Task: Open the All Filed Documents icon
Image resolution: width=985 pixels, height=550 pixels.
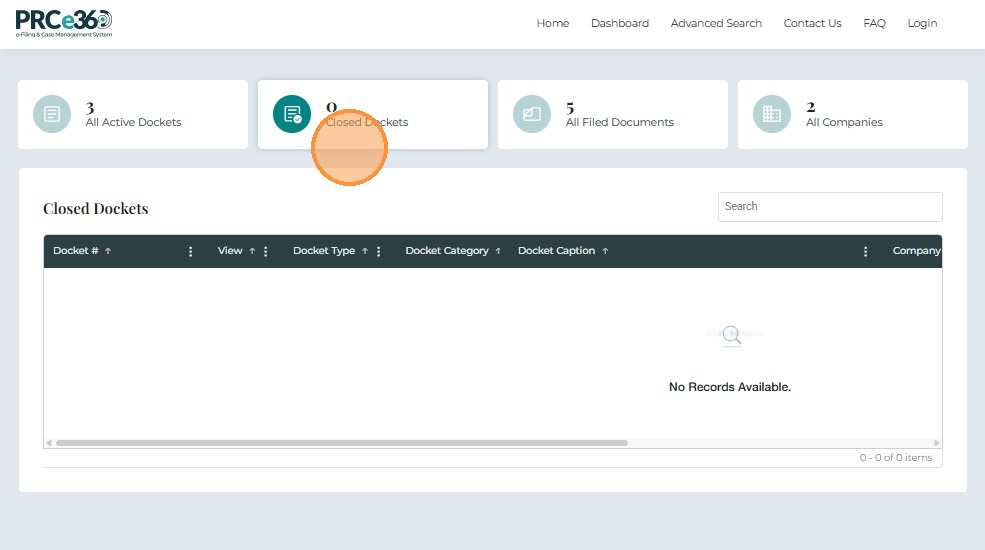Action: pos(532,114)
